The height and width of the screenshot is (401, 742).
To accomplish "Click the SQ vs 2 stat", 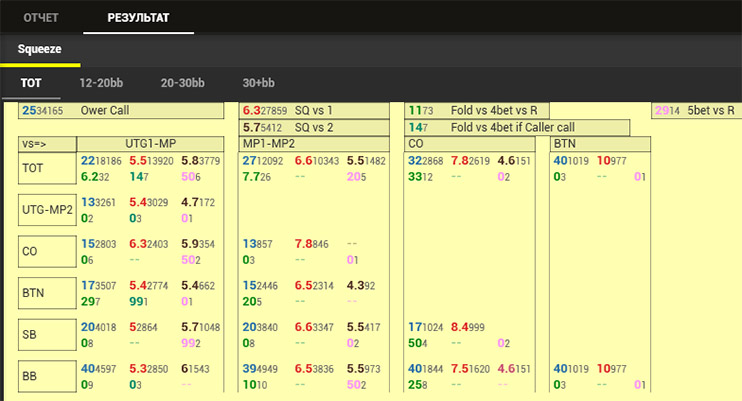I will [314, 127].
